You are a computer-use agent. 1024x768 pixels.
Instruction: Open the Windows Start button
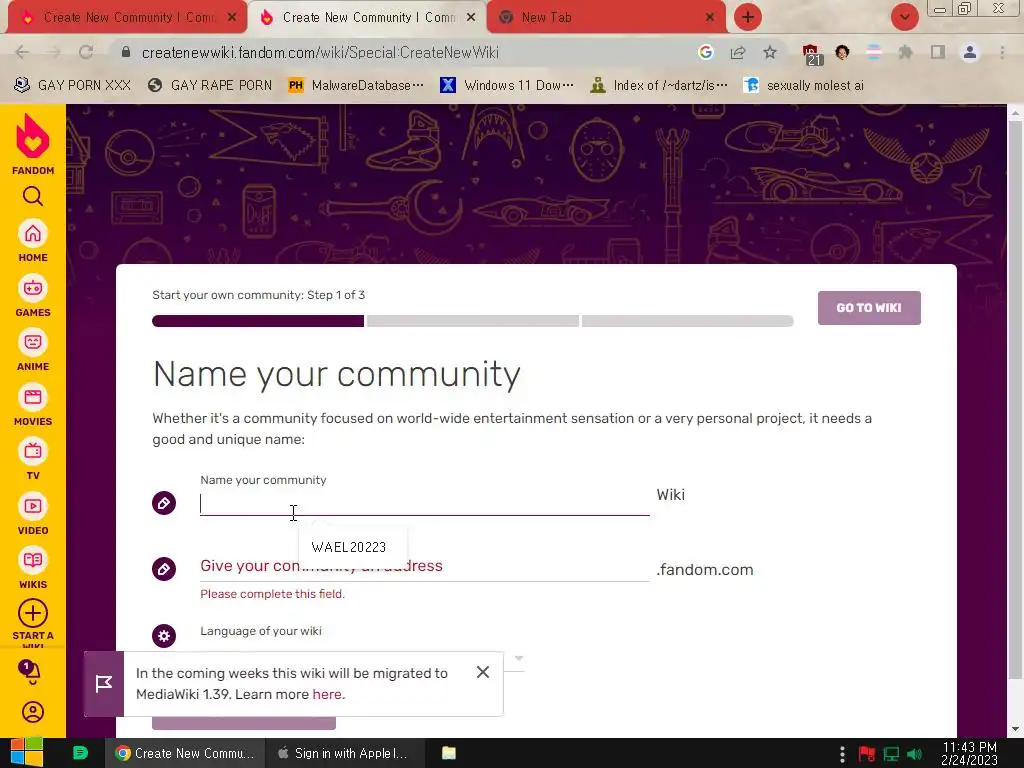pyautogui.click(x=26, y=753)
